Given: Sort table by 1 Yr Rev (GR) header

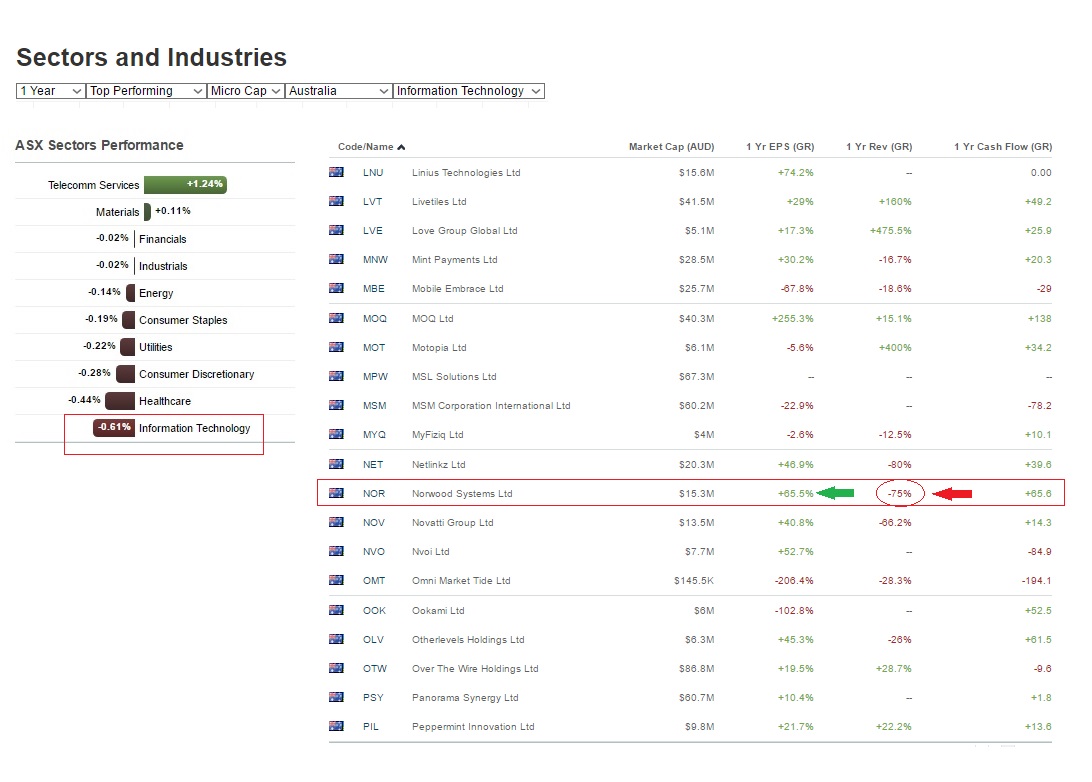Looking at the screenshot, I should click(879, 147).
